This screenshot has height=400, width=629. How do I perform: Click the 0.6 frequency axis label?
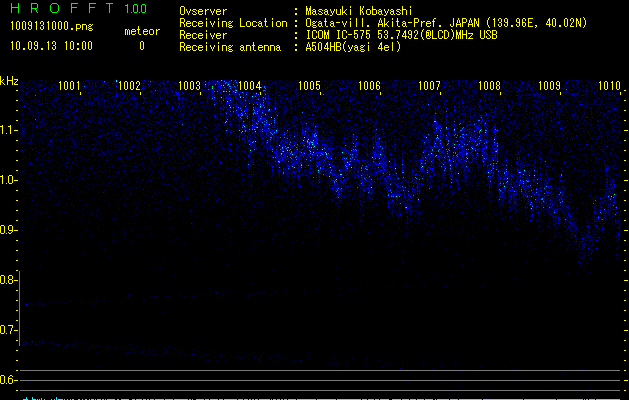(x=7, y=380)
